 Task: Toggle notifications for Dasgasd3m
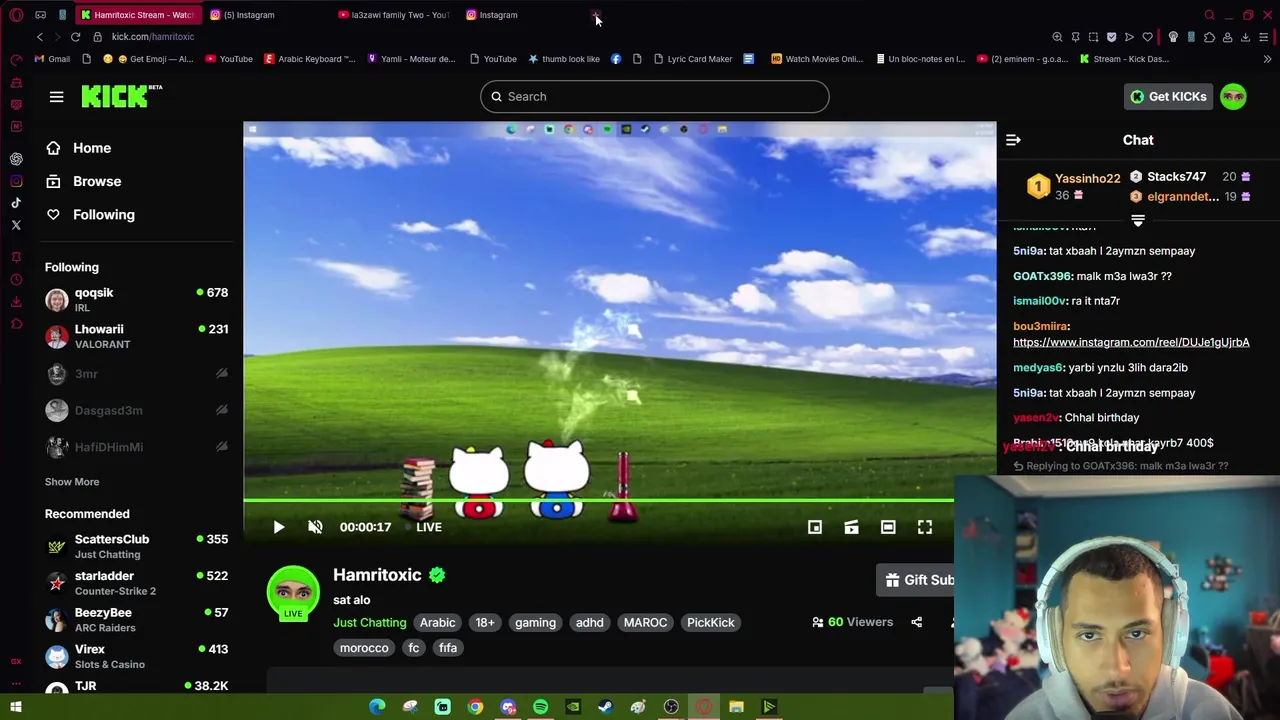click(221, 410)
